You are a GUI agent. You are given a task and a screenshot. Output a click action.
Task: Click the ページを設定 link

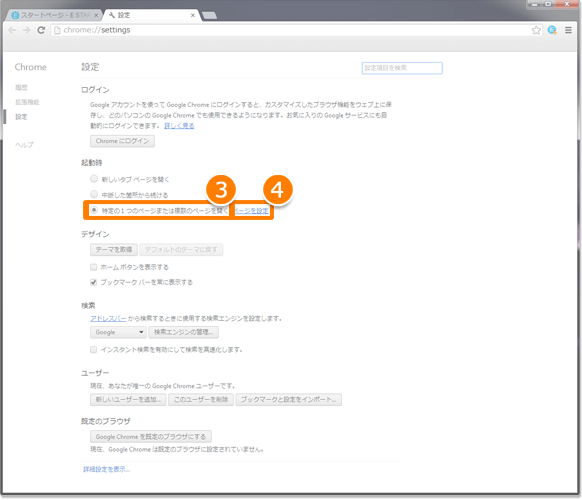click(251, 210)
